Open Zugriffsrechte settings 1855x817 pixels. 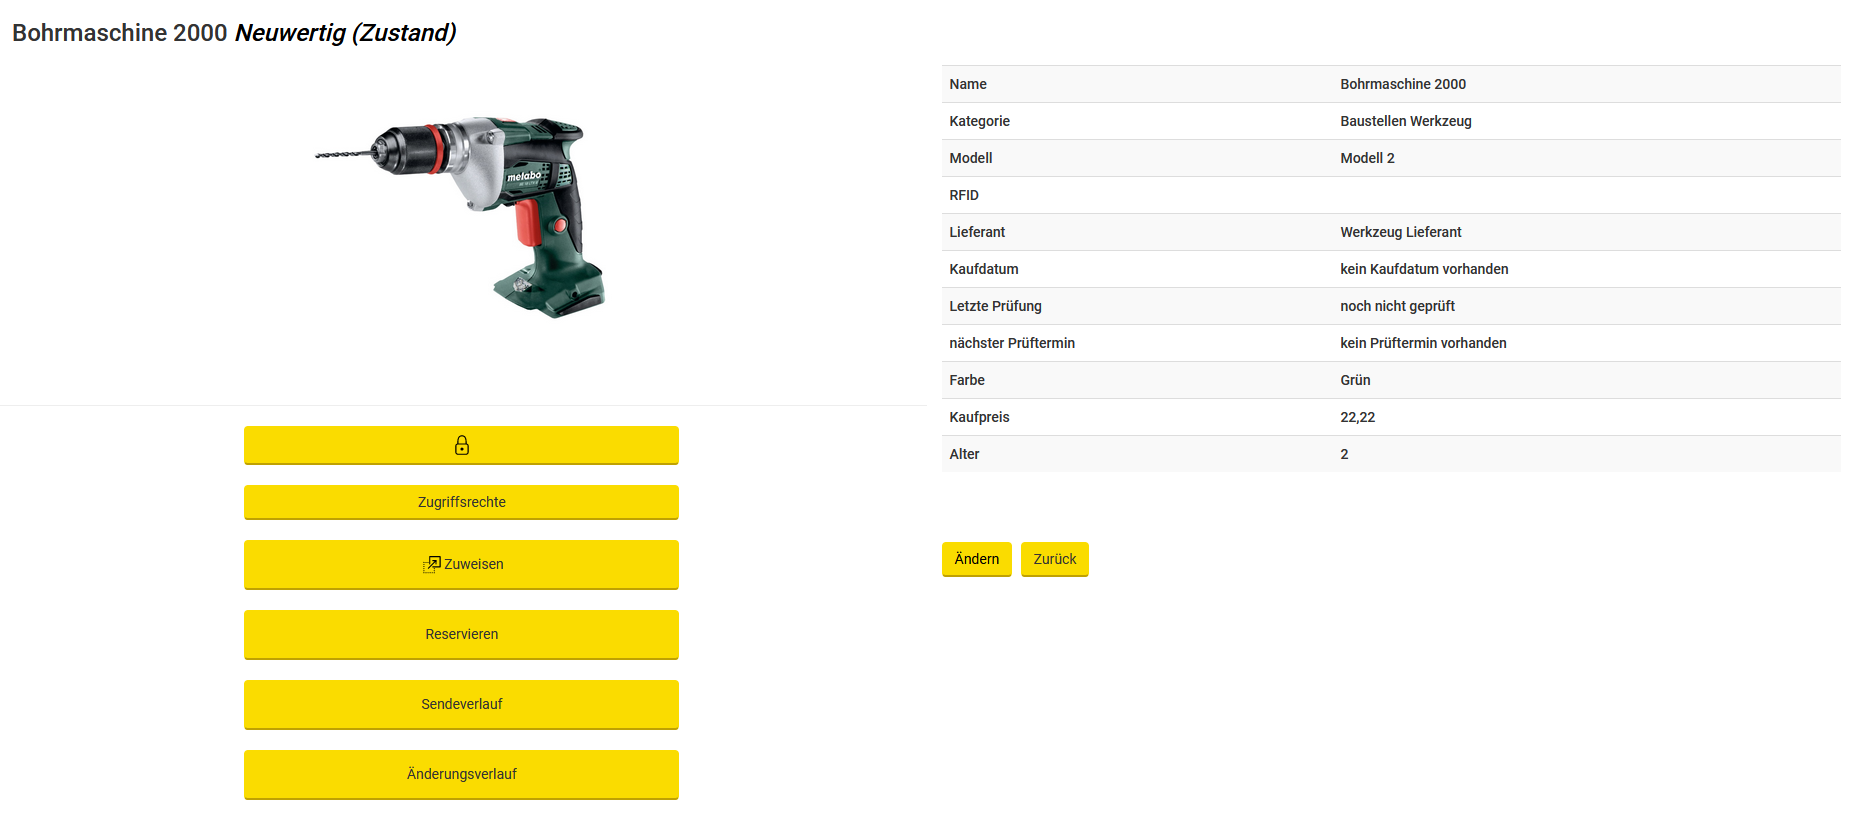pos(461,502)
